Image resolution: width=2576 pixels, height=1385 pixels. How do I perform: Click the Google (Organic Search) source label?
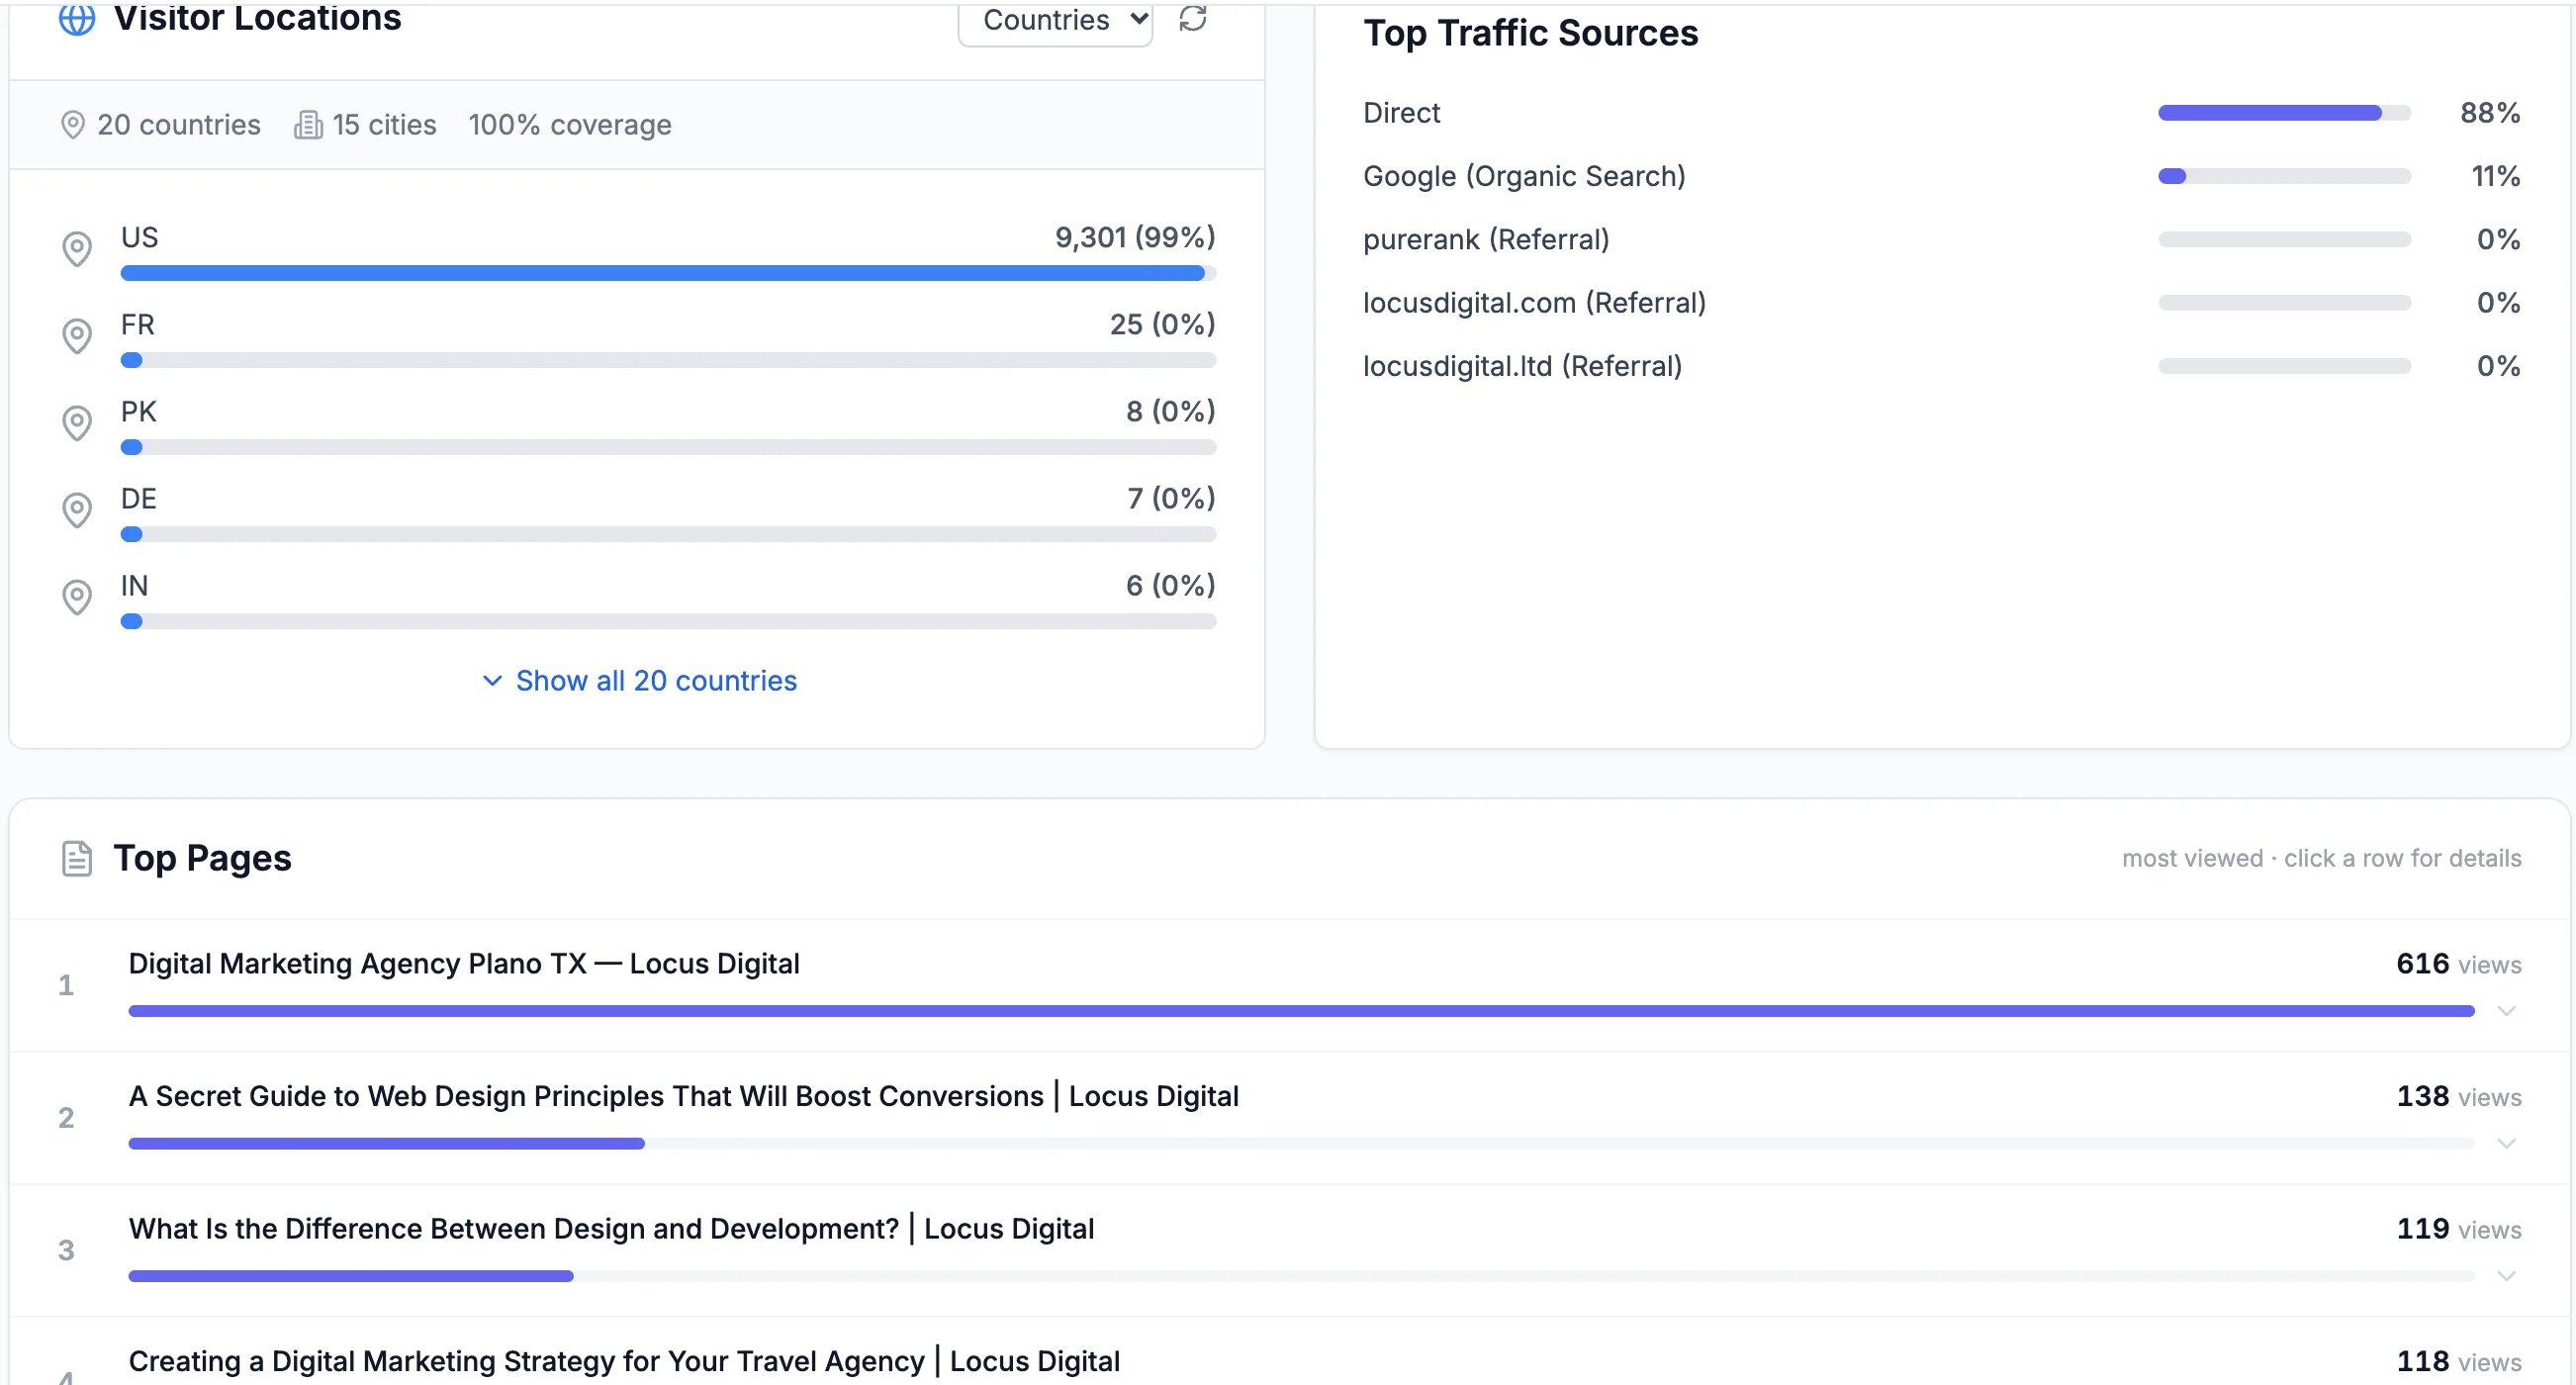pos(1524,176)
